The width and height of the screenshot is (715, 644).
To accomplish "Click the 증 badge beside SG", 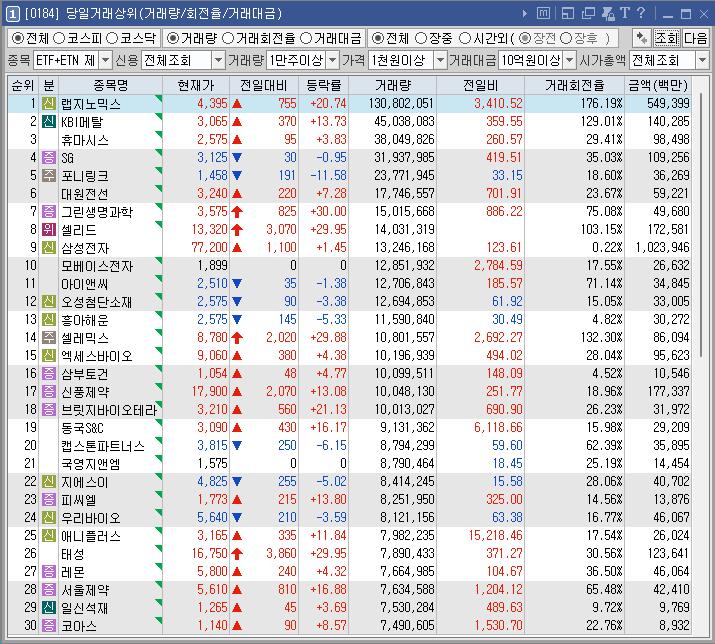I will tap(49, 157).
